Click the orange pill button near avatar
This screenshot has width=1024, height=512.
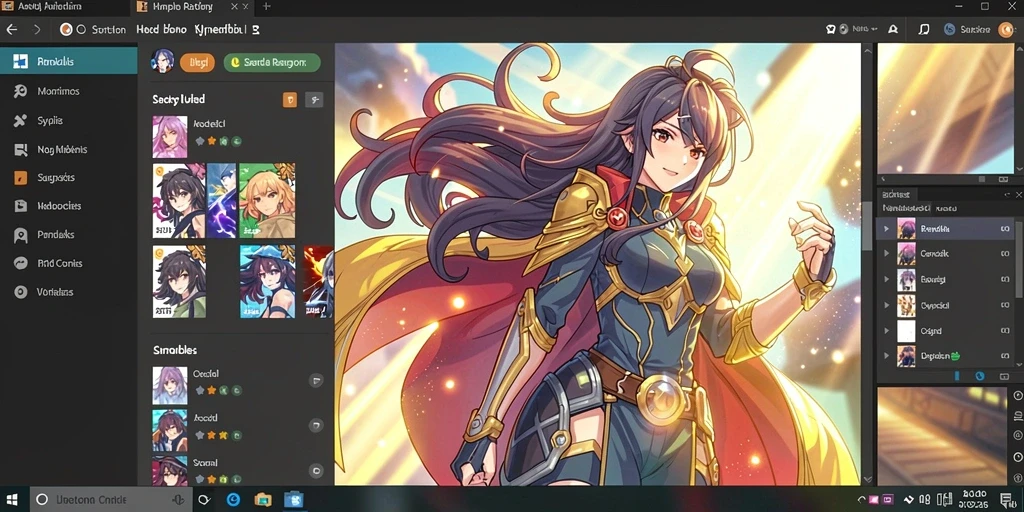197,63
